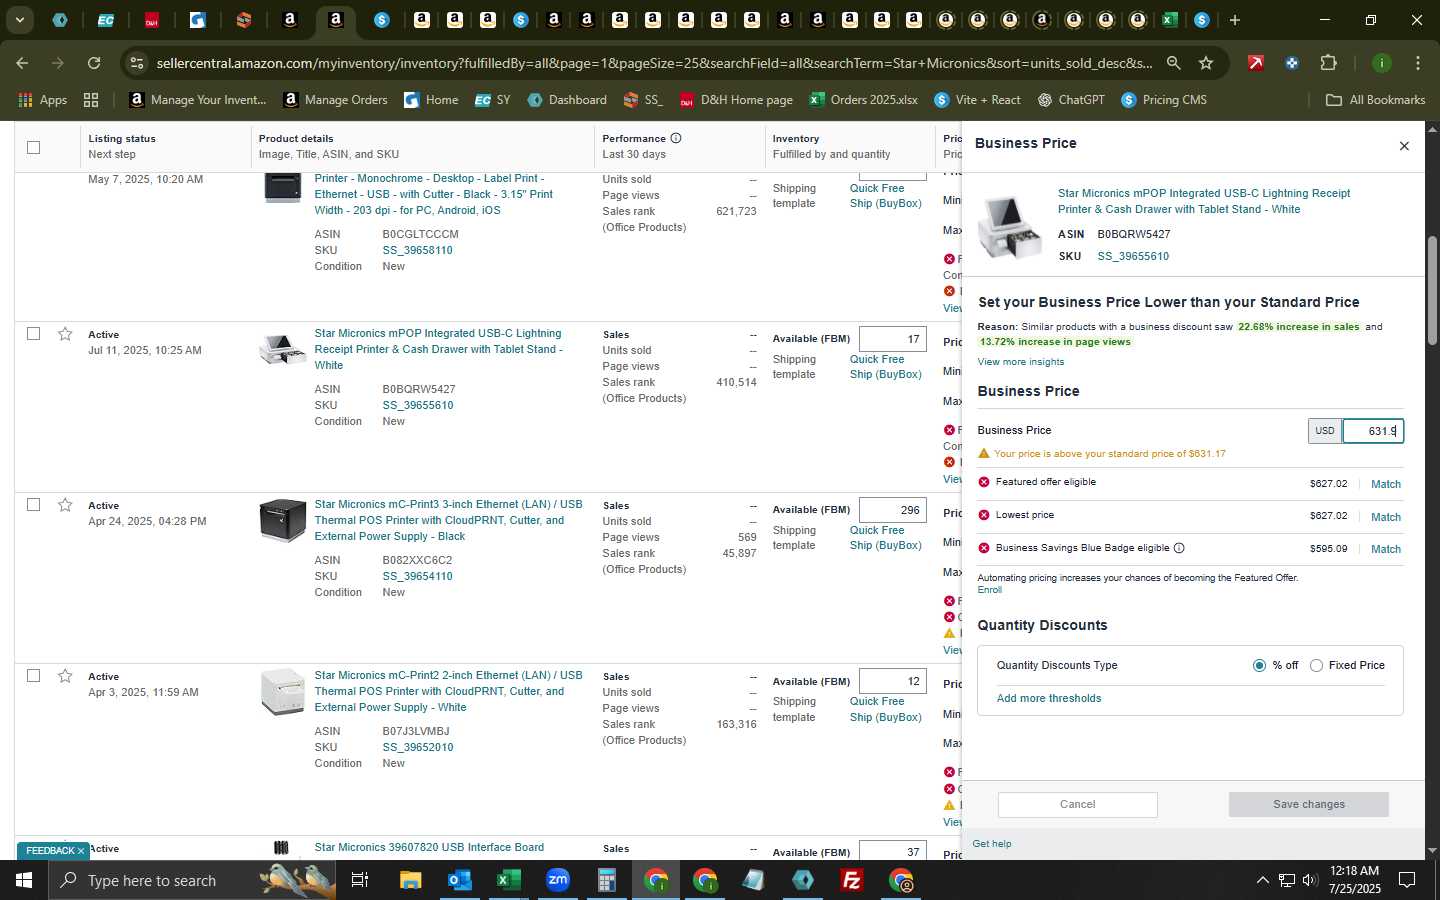The width and height of the screenshot is (1440, 900).
Task: Show hidden system tray icons
Action: tap(1262, 880)
